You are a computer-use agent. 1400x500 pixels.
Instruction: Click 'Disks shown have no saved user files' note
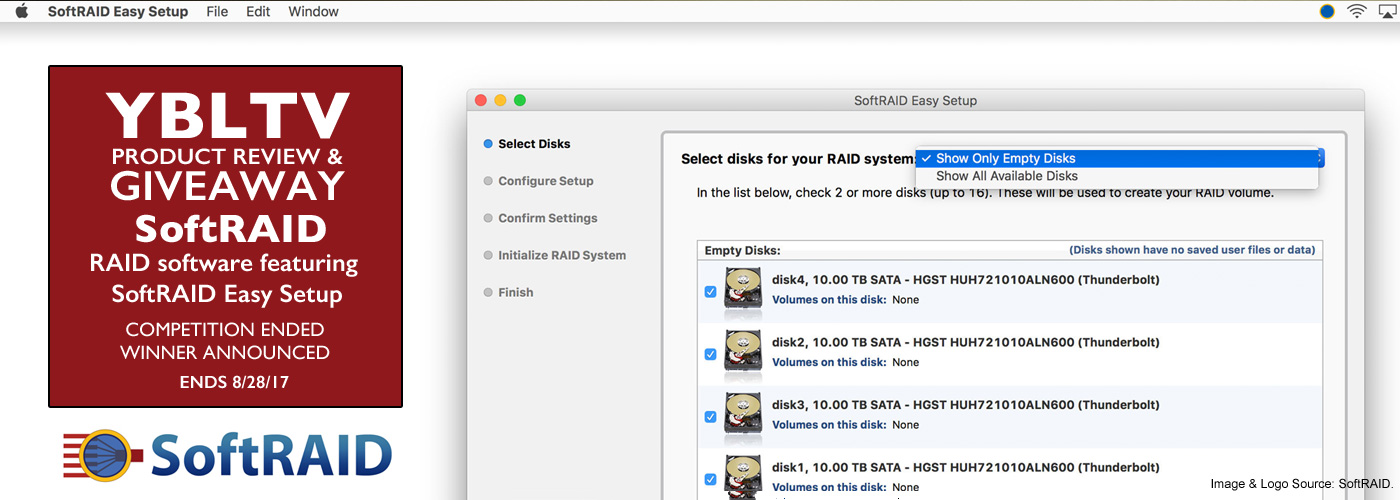(1192, 250)
